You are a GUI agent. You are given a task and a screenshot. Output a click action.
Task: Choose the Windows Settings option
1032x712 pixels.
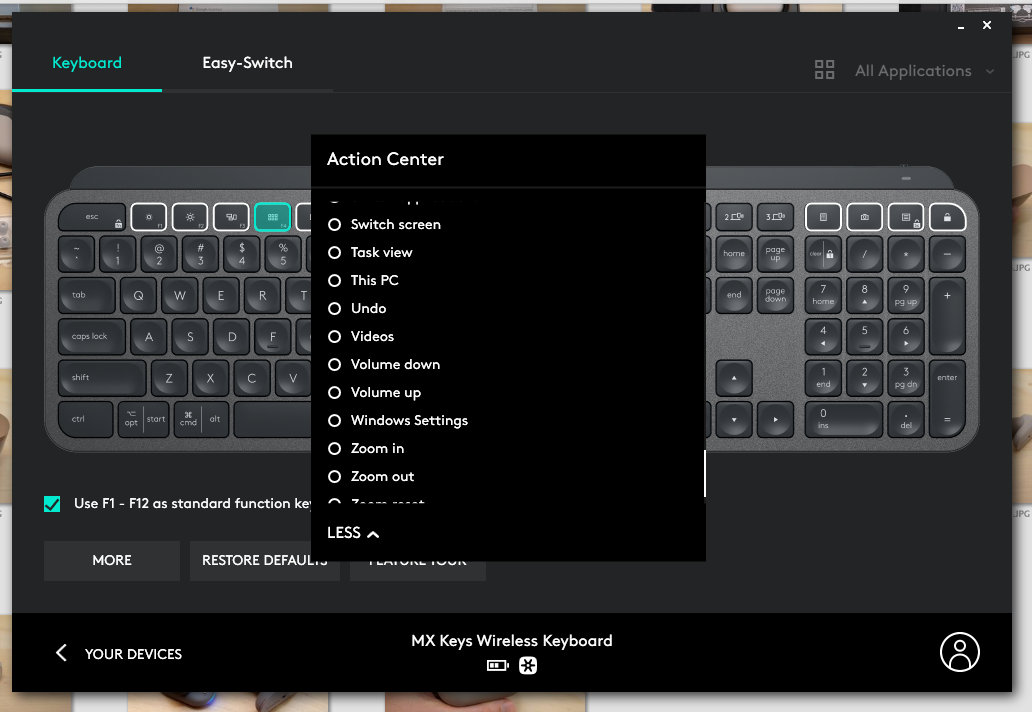pyautogui.click(x=398, y=420)
